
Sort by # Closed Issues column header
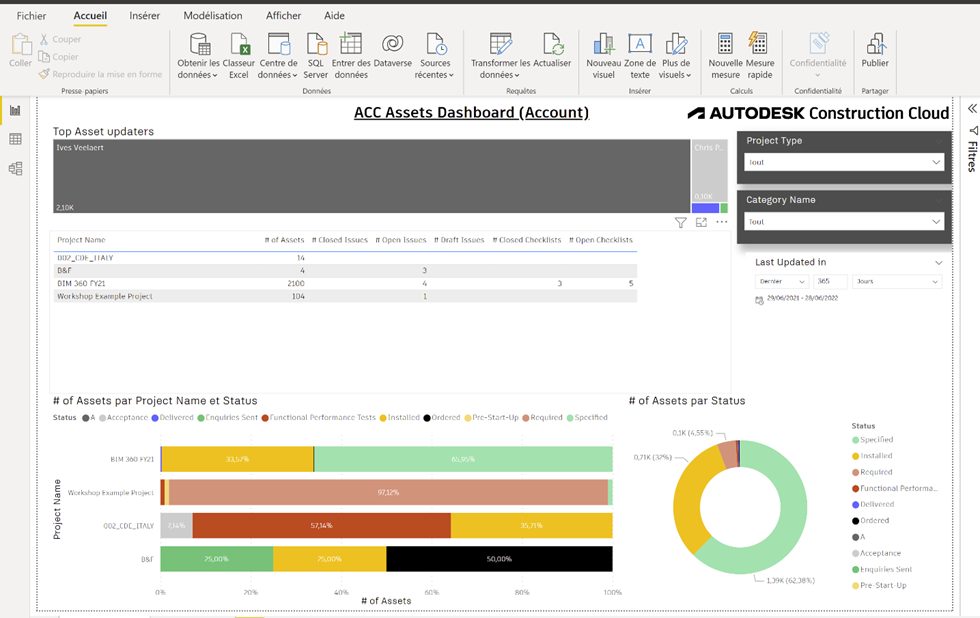(x=339, y=240)
